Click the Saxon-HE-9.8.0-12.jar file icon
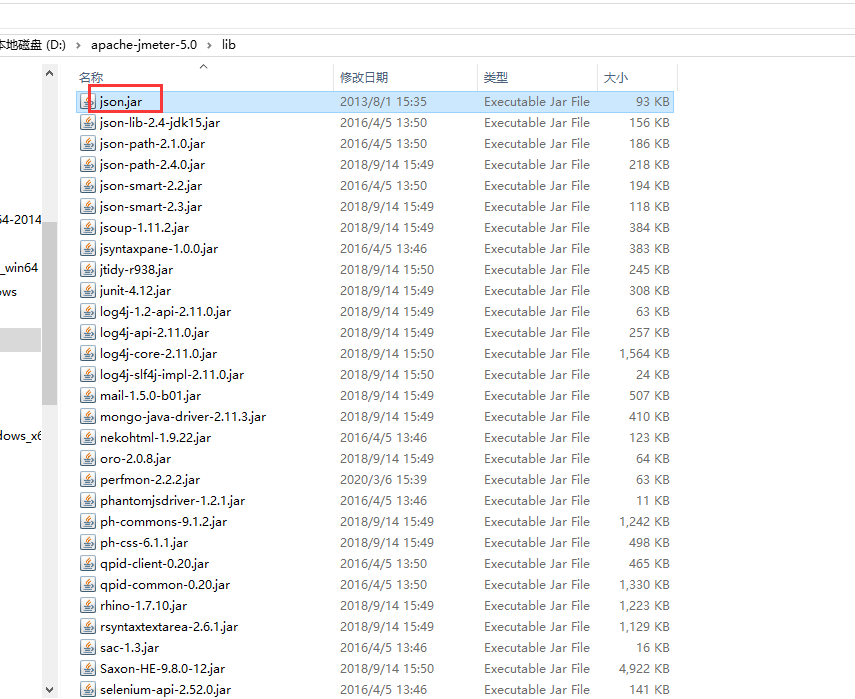Screen dimensions: 855x699 88,668
